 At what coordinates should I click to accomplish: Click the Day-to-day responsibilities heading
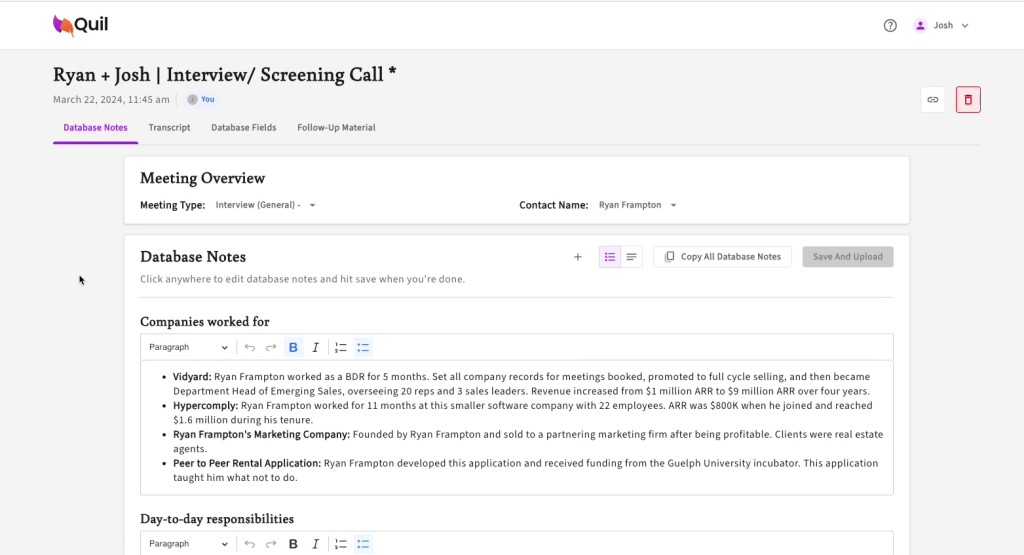tap(217, 519)
